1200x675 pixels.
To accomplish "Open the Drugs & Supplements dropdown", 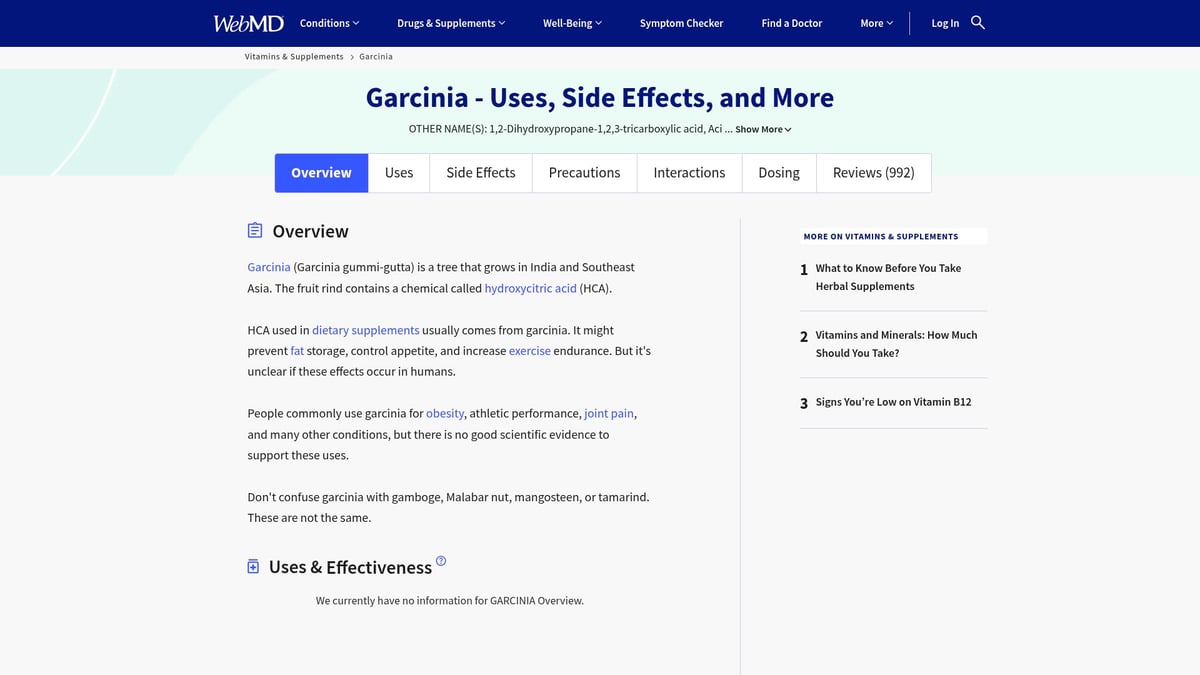I will [451, 23].
